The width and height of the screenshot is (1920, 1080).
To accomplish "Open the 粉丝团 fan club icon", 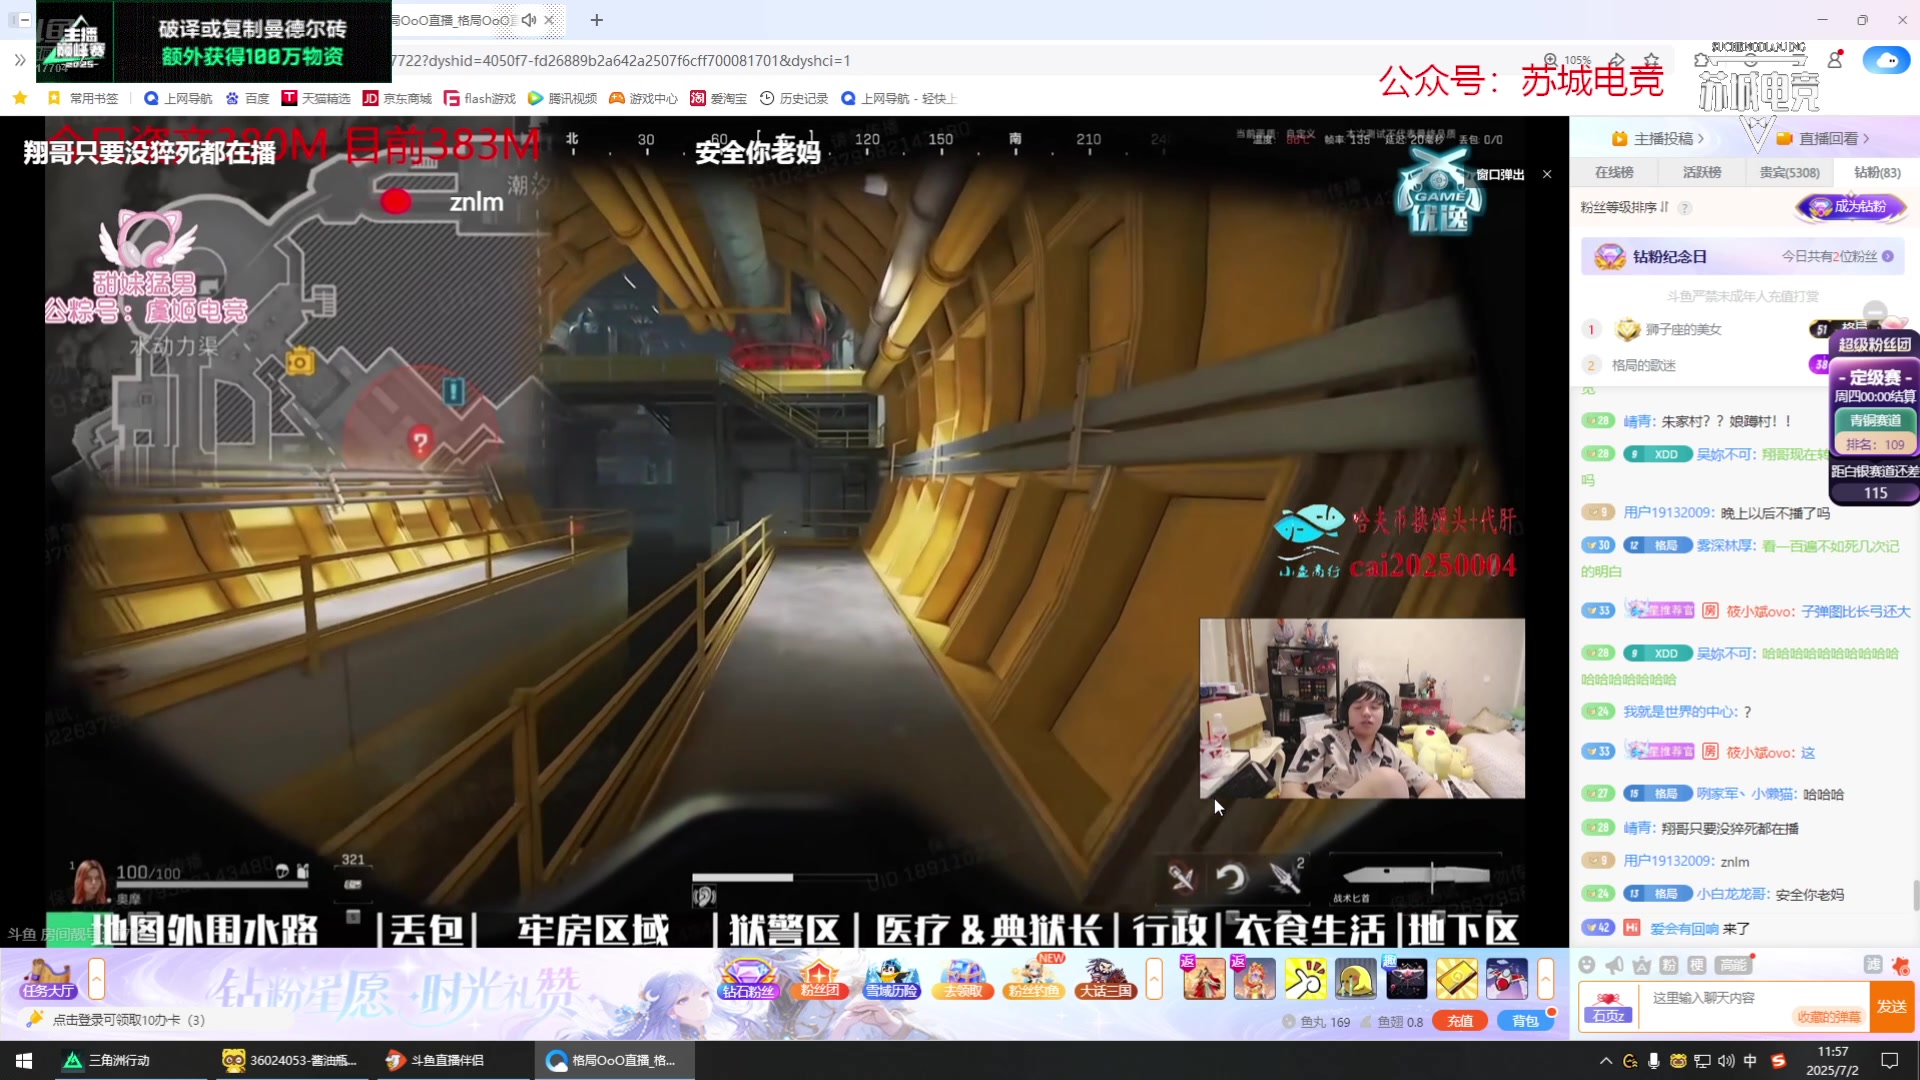I will pos(819,979).
